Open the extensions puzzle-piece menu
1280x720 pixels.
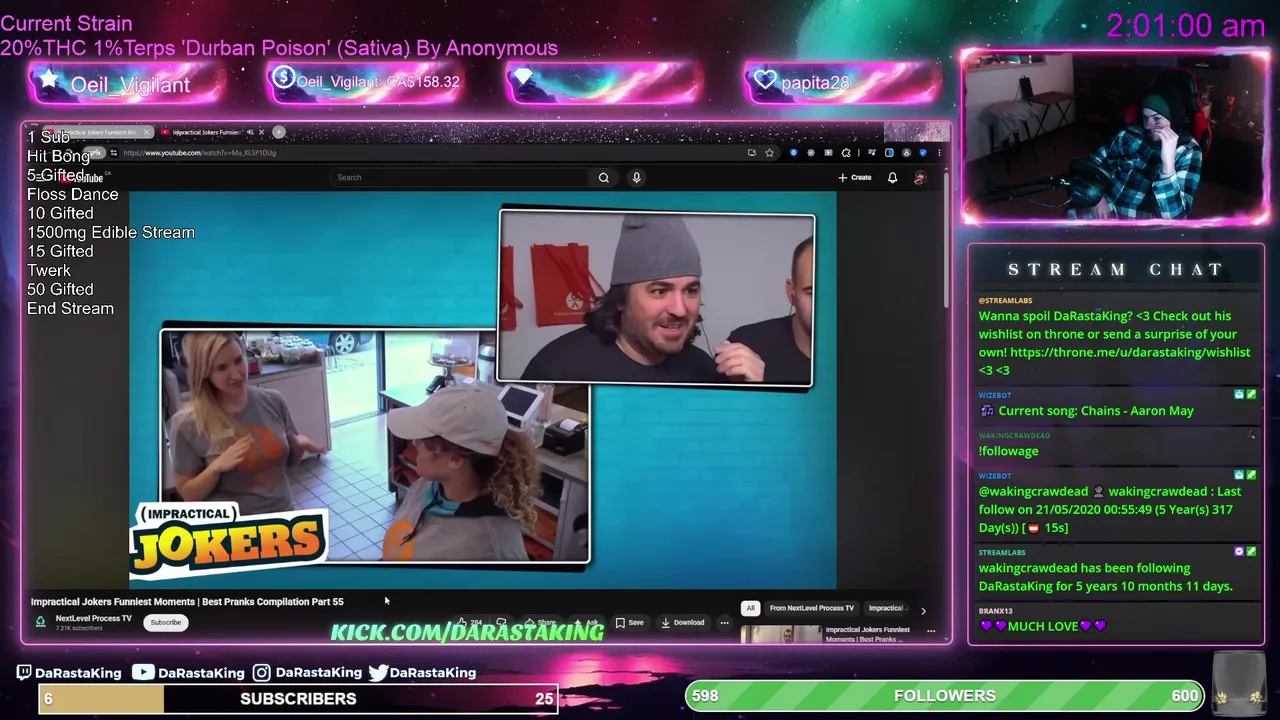pyautogui.click(x=846, y=153)
